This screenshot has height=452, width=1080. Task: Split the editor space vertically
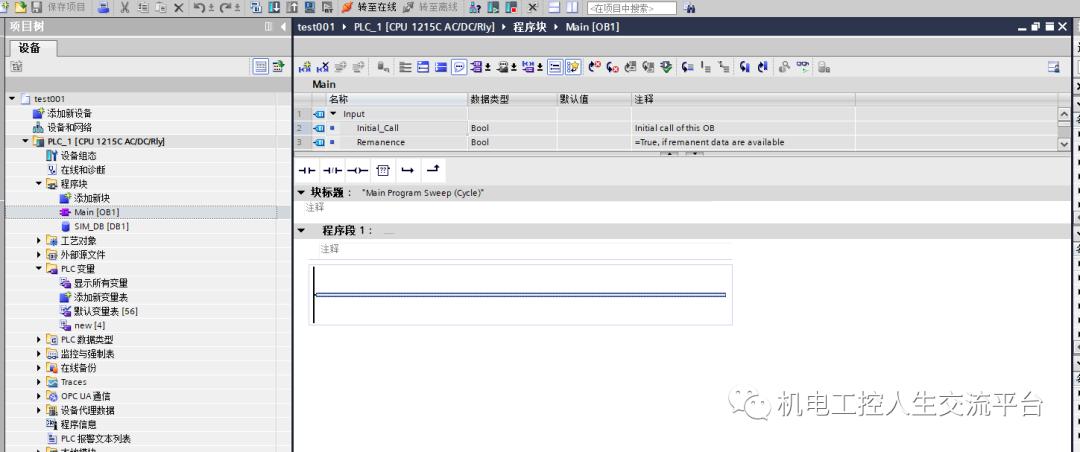tap(573, 8)
